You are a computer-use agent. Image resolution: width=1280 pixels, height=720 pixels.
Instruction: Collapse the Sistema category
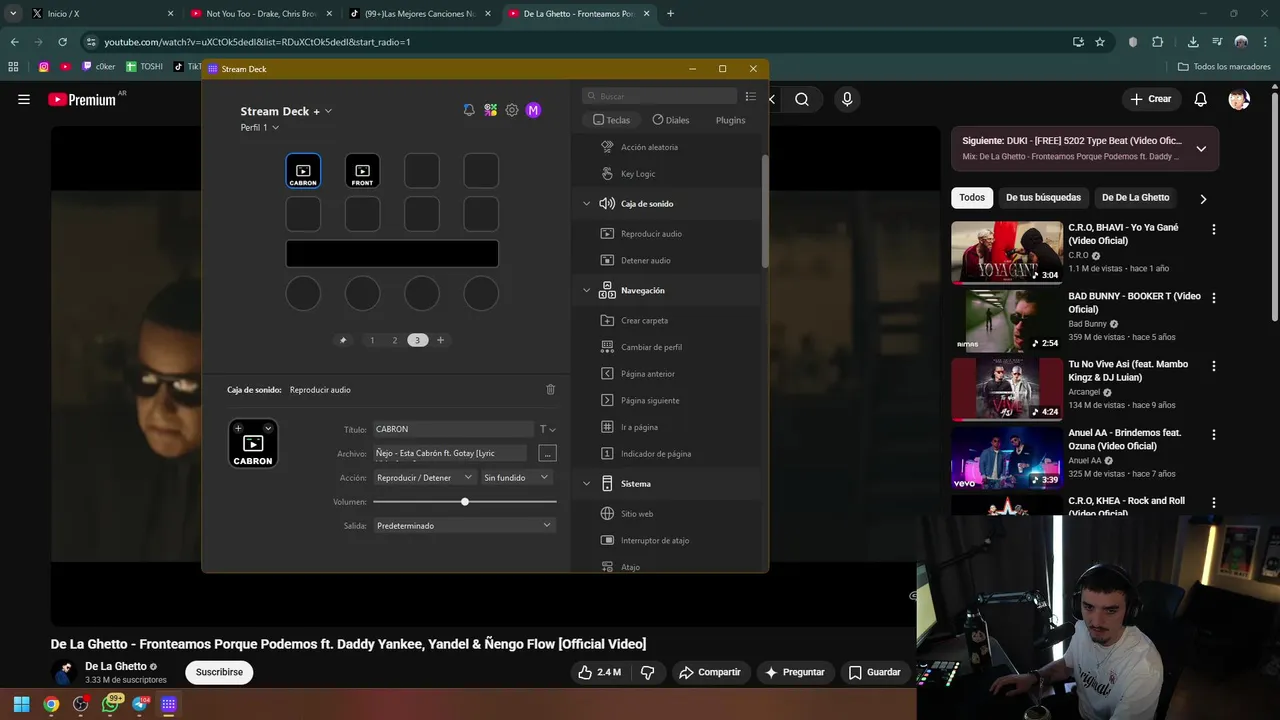587,484
